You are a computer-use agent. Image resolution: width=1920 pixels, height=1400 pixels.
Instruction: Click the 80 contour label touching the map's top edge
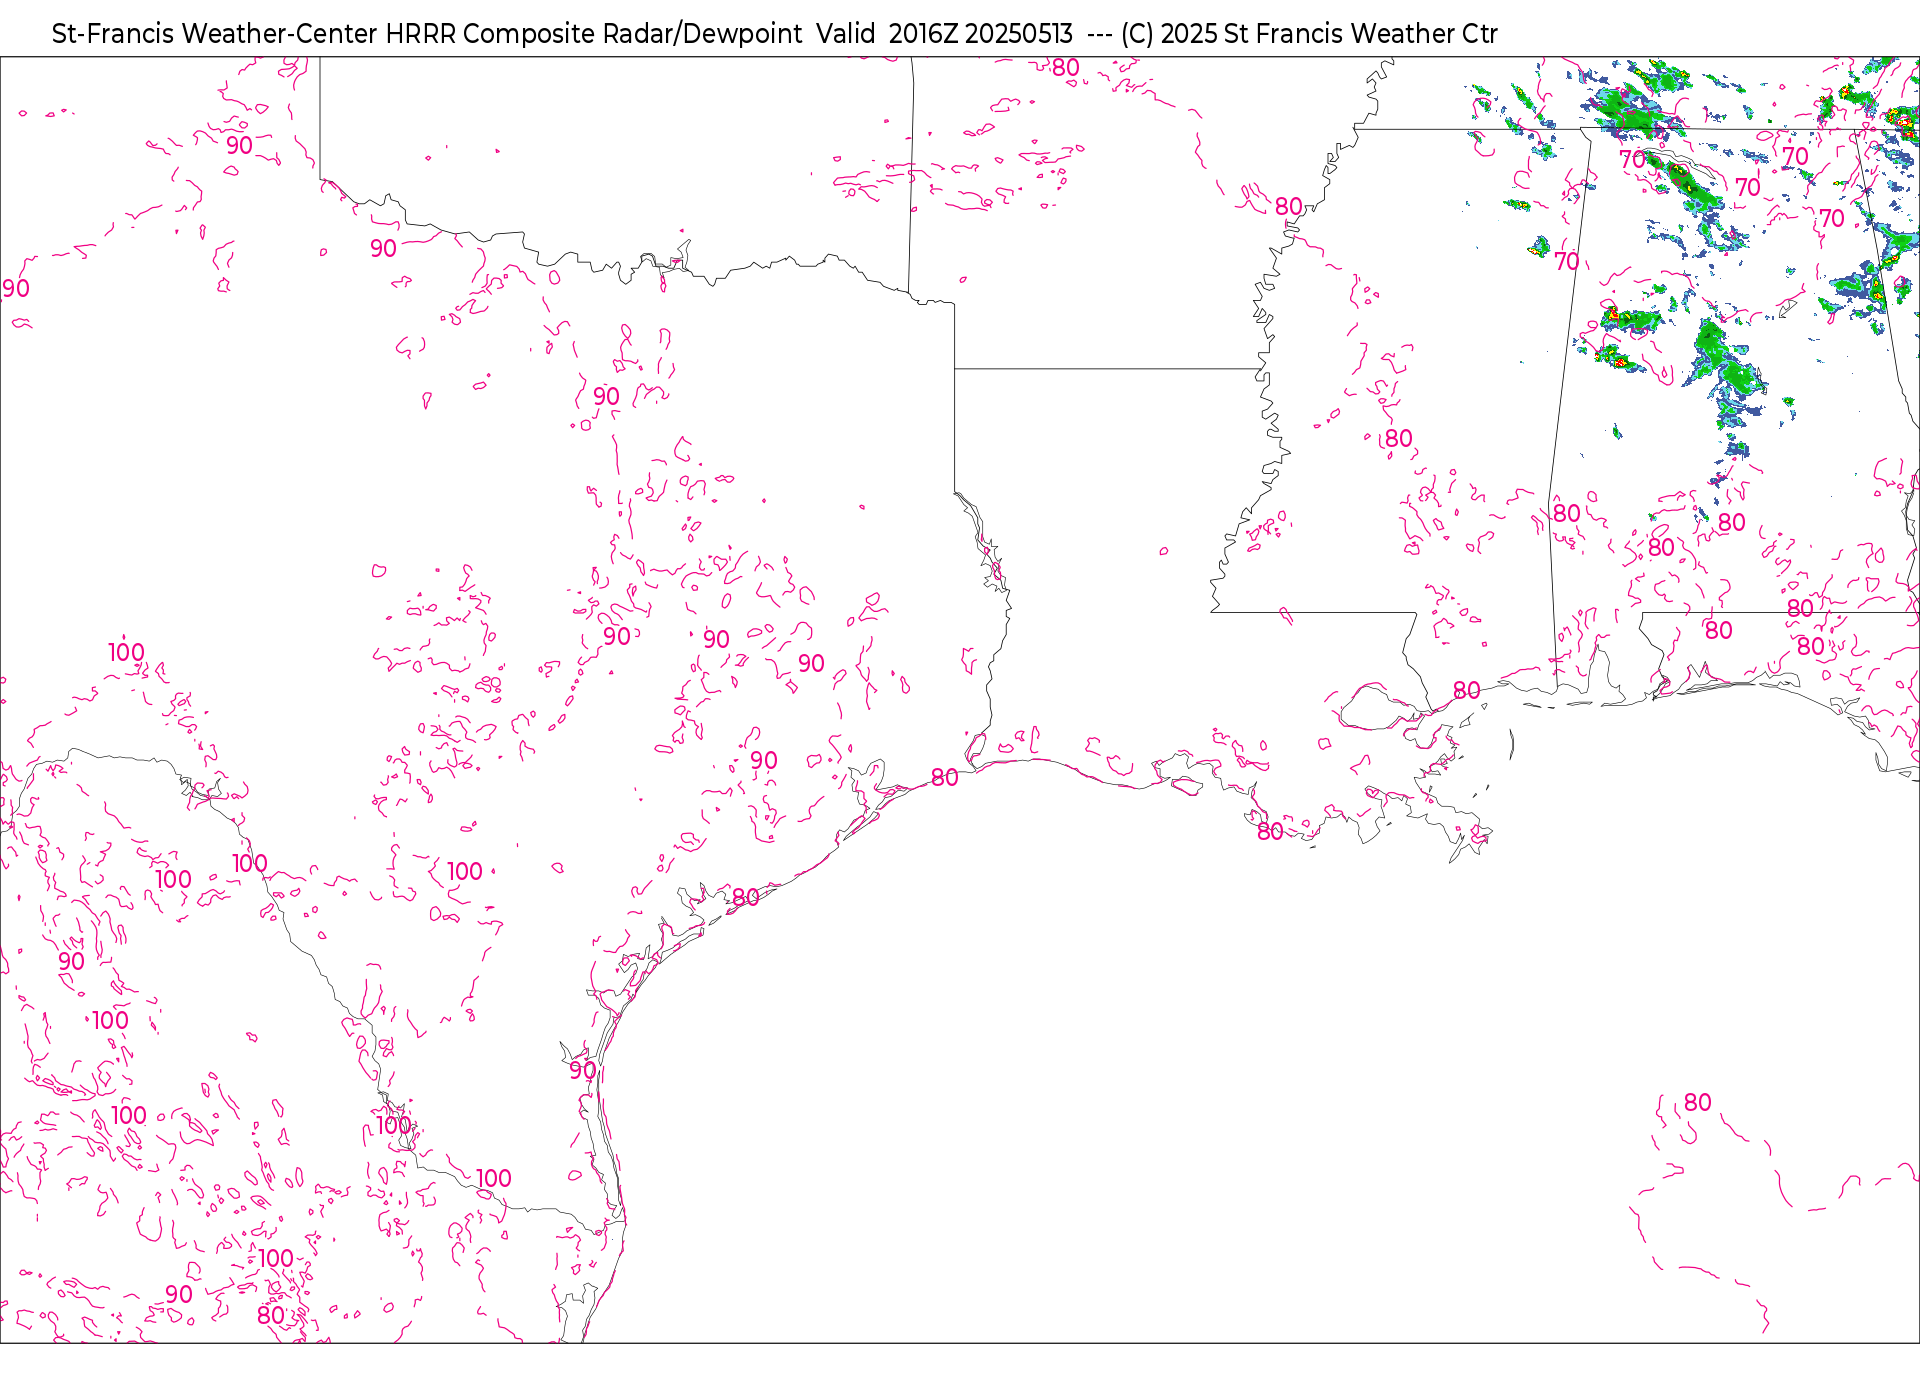(1065, 68)
